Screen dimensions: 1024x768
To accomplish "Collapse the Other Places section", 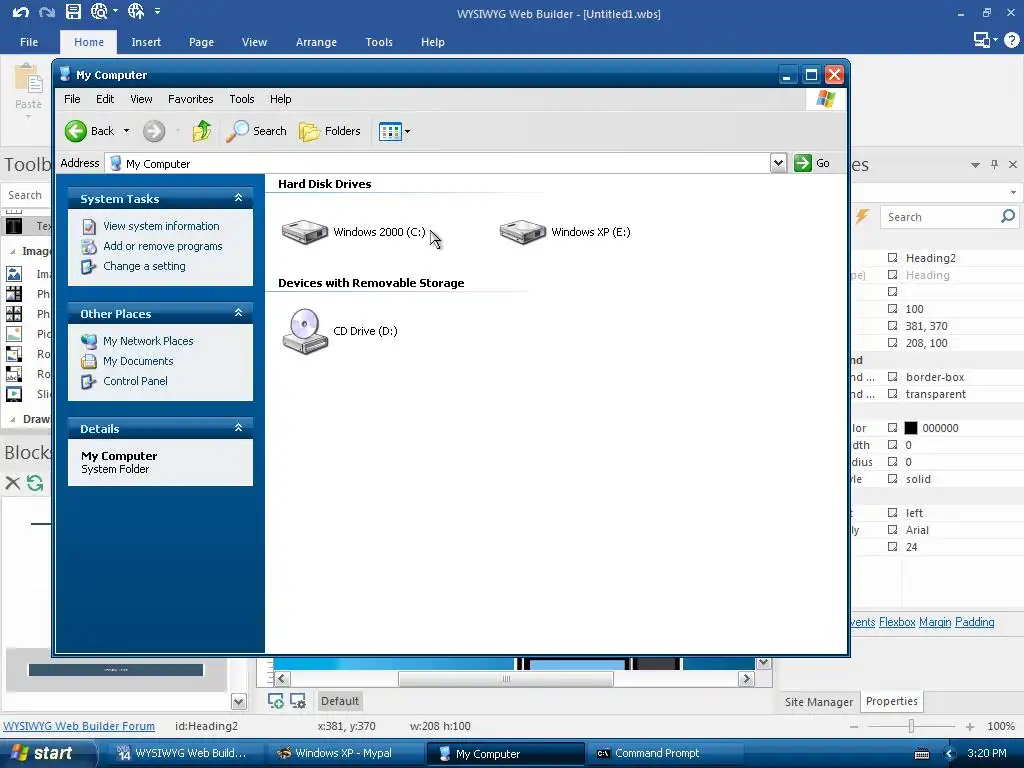I will pyautogui.click(x=238, y=313).
